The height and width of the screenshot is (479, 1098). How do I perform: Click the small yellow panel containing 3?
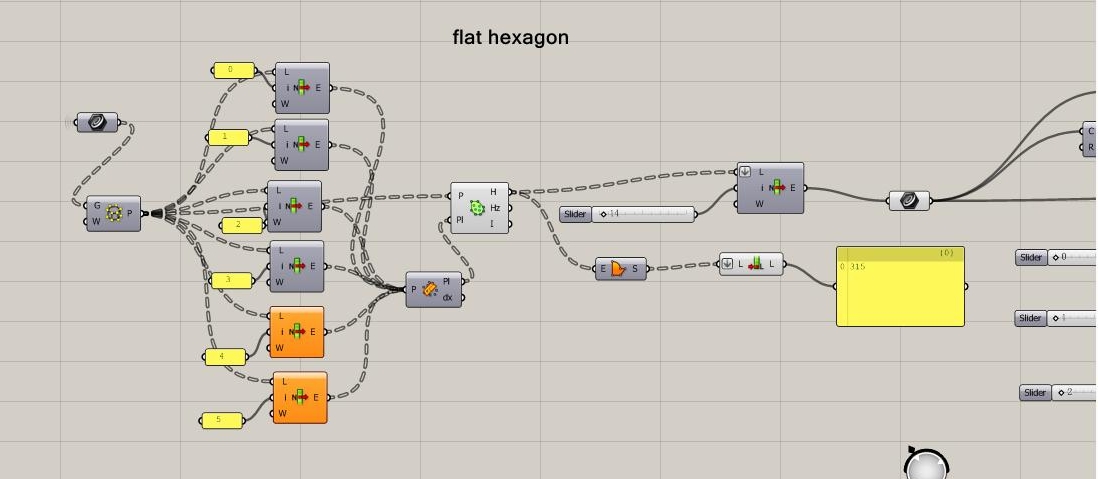[230, 280]
